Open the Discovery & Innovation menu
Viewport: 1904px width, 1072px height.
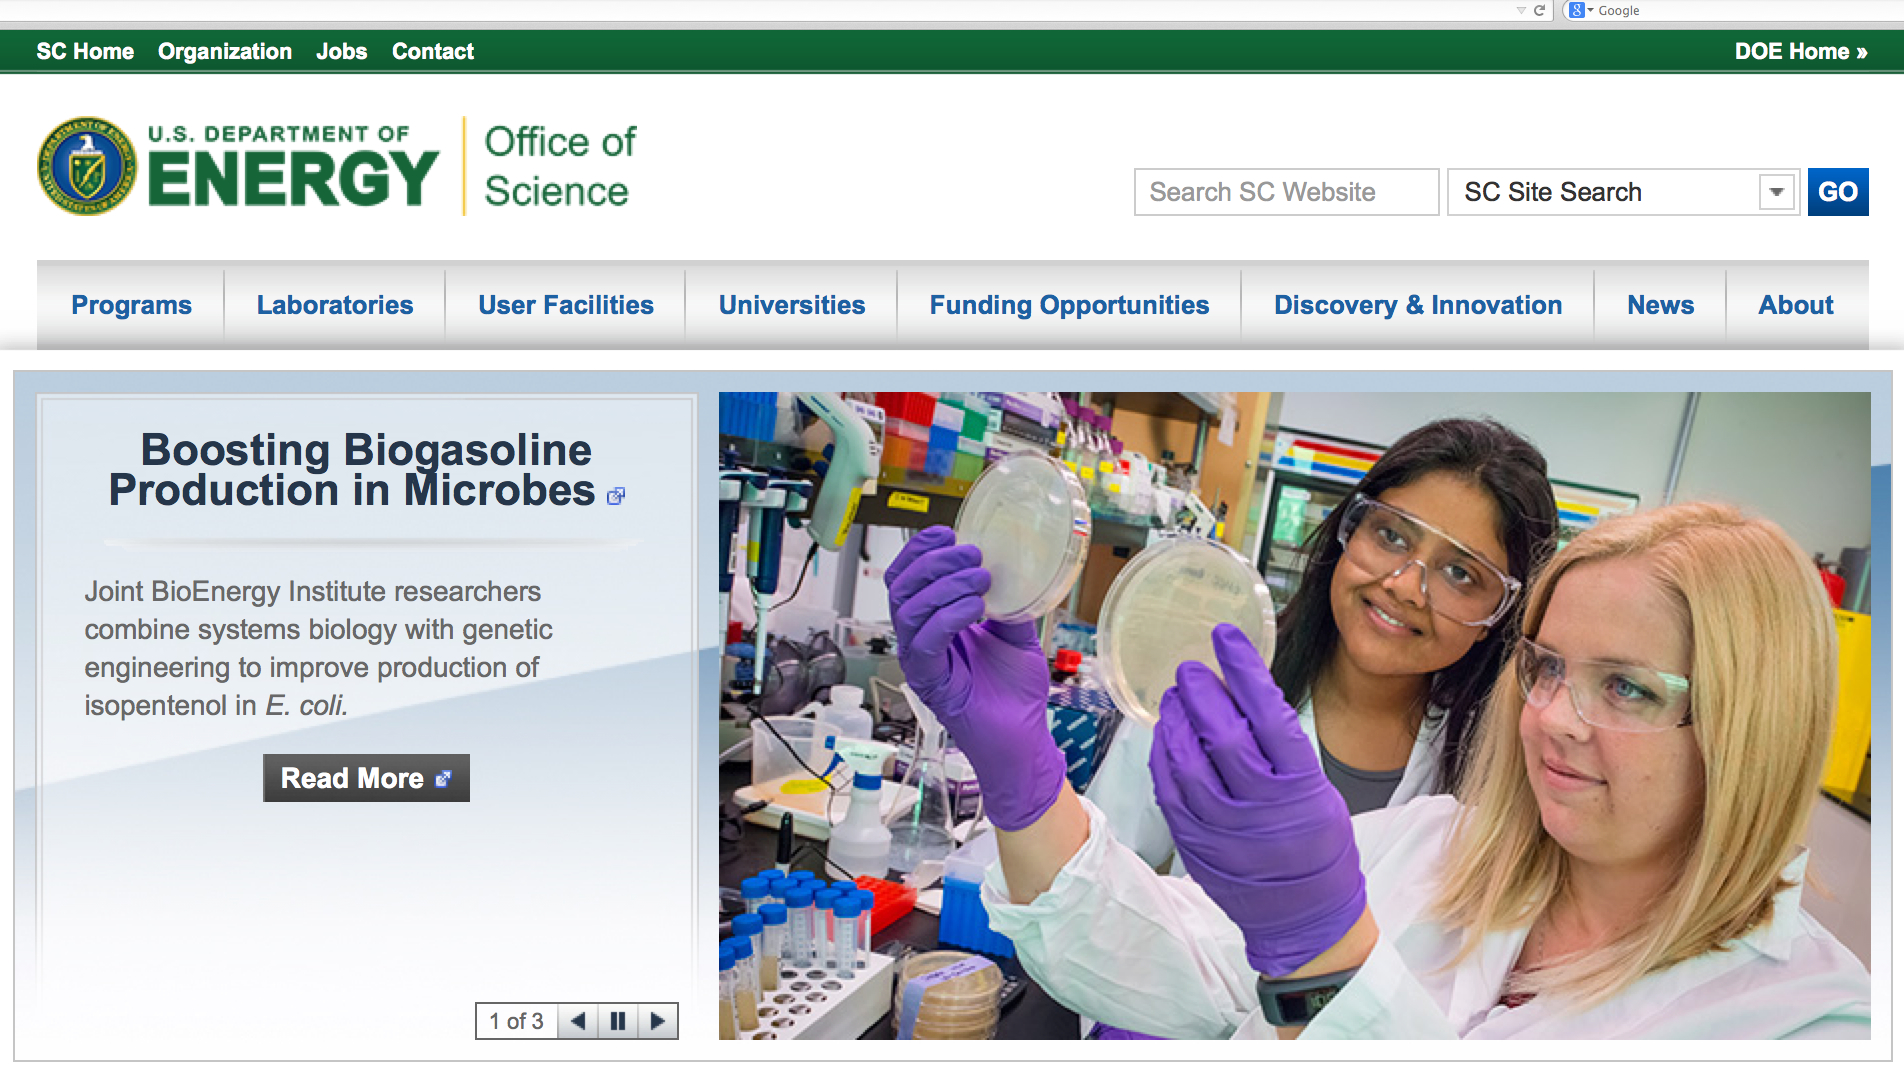point(1417,305)
